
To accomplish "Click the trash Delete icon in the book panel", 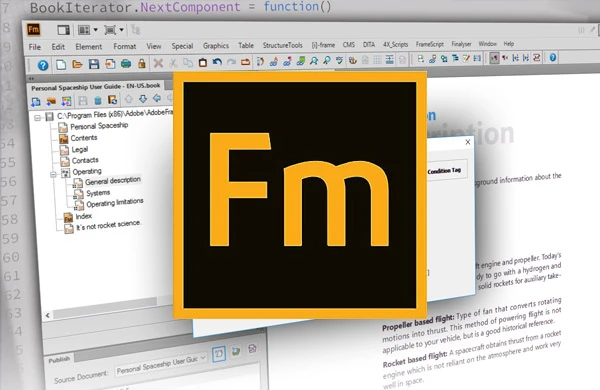I will (98, 100).
